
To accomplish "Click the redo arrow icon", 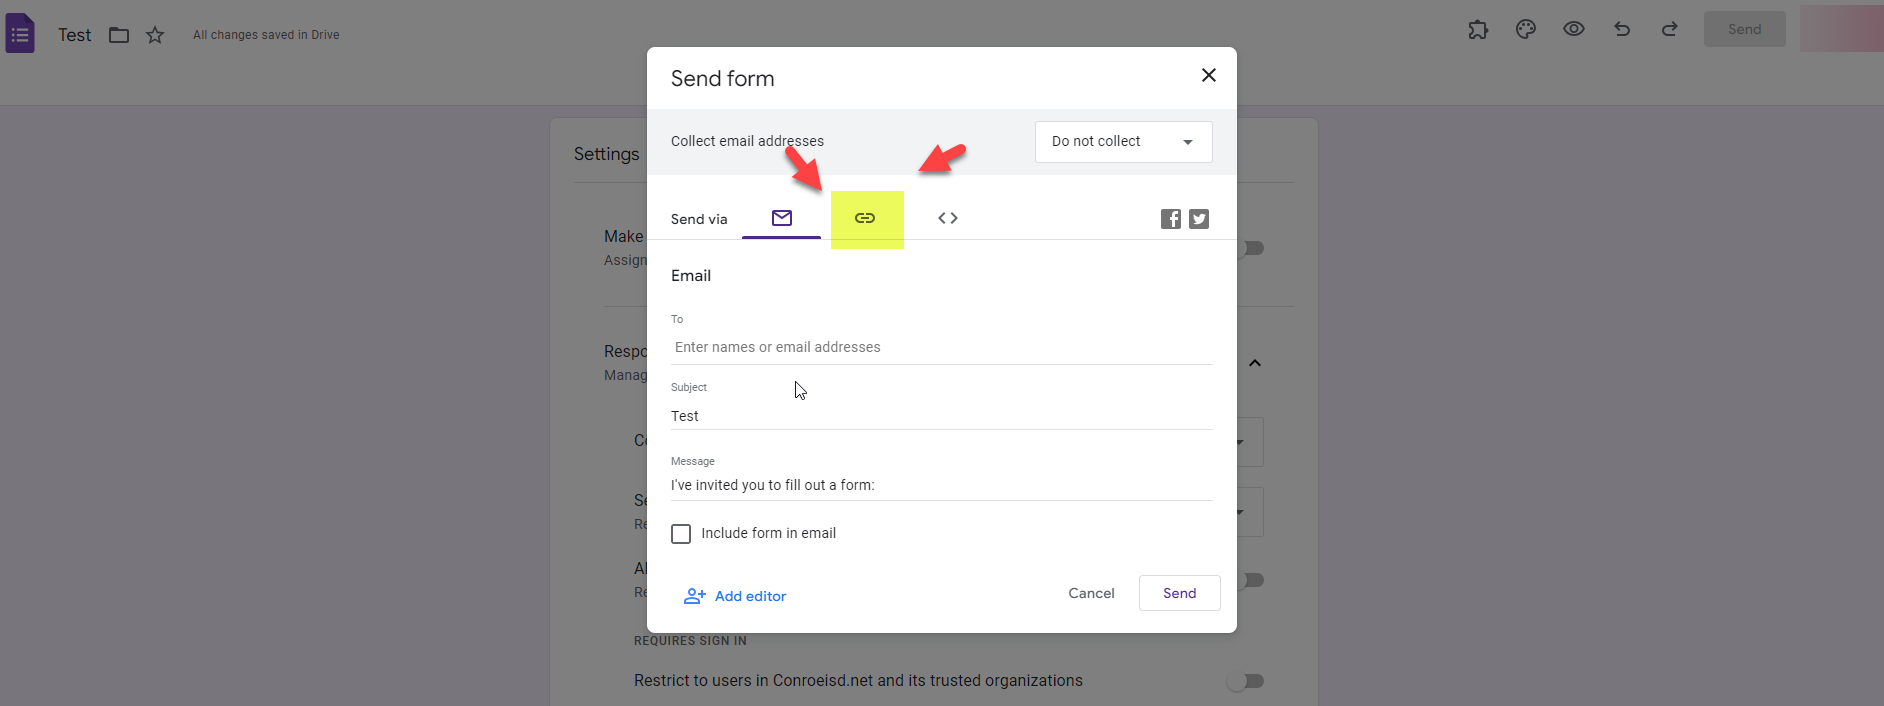I will (x=1670, y=30).
